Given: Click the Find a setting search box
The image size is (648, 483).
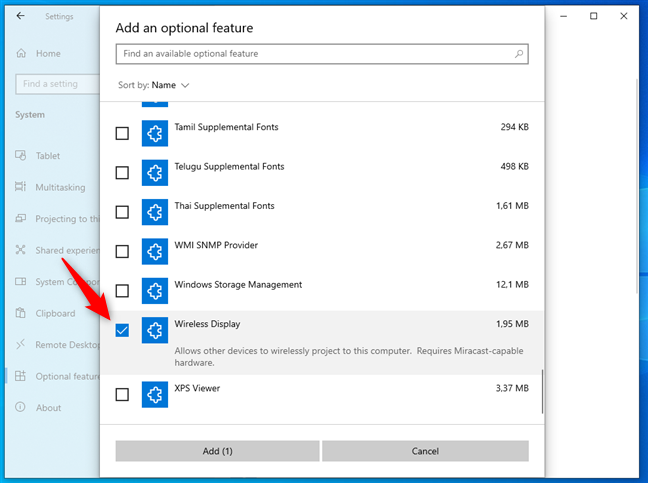Looking at the screenshot, I should point(57,84).
